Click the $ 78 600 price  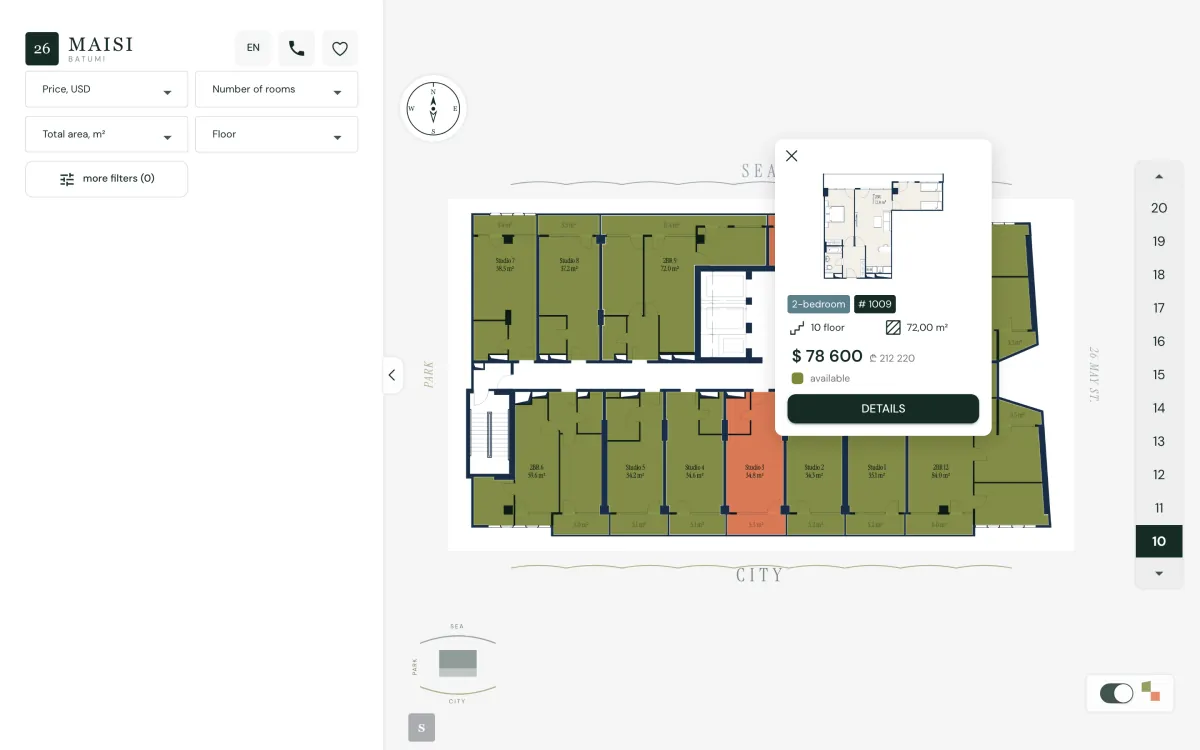click(x=827, y=356)
